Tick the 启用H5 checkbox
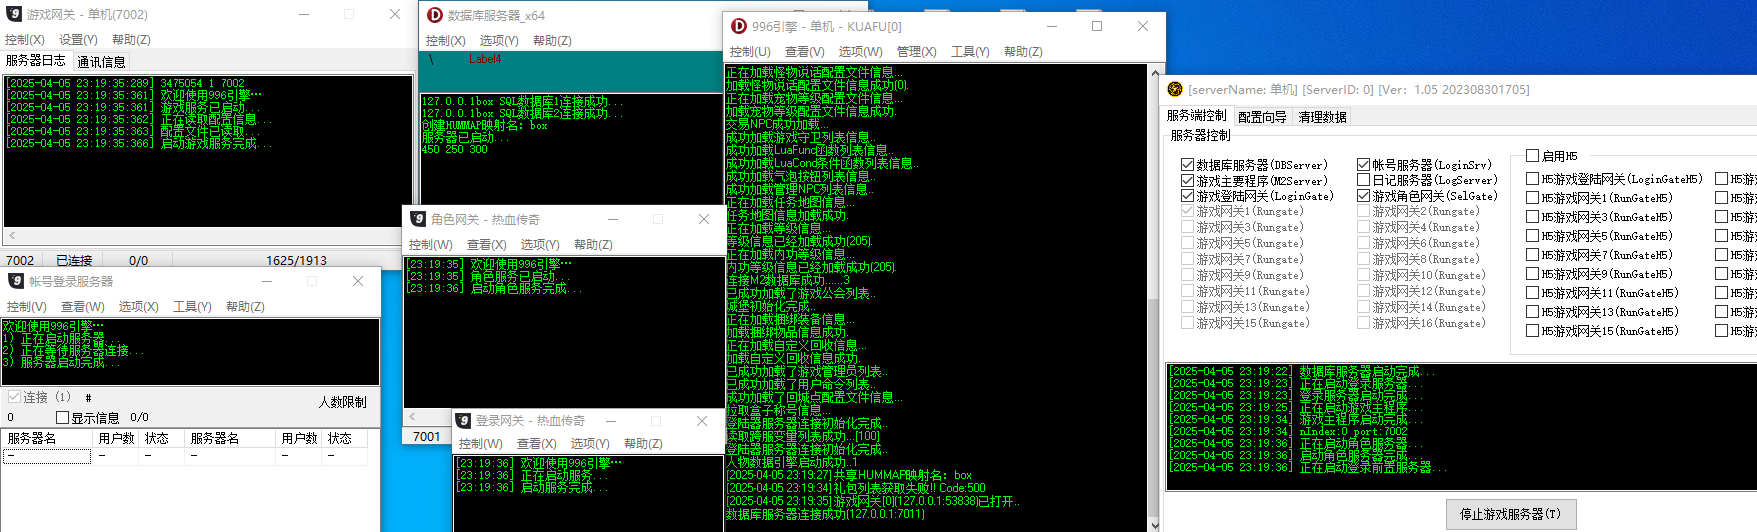The image size is (1757, 532). pos(1532,155)
